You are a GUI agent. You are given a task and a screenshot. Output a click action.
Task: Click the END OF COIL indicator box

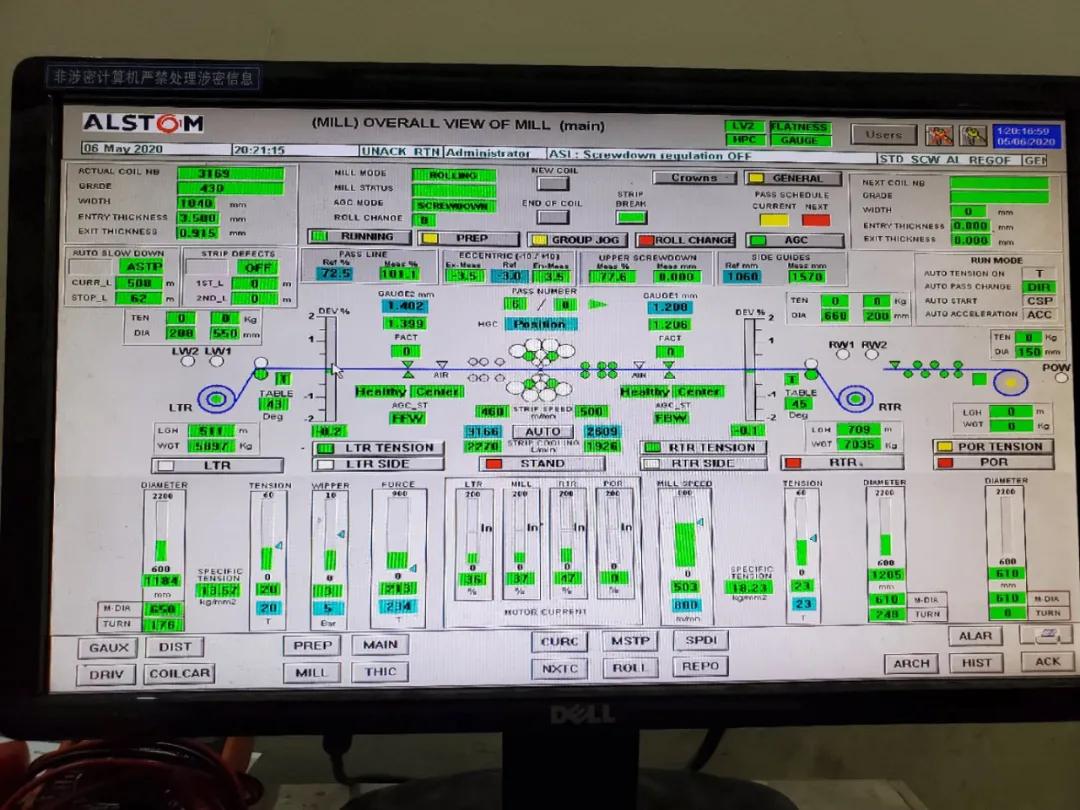(553, 217)
